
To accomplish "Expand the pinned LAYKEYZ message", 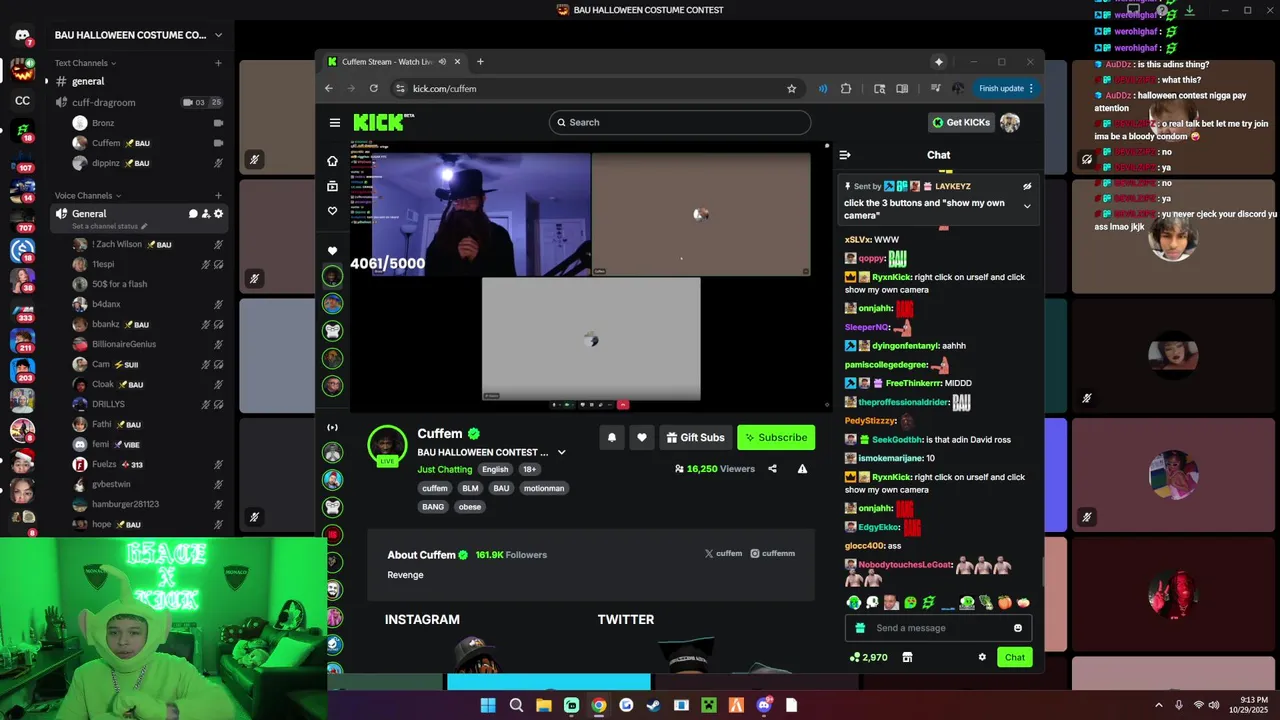I will click(x=1026, y=206).
